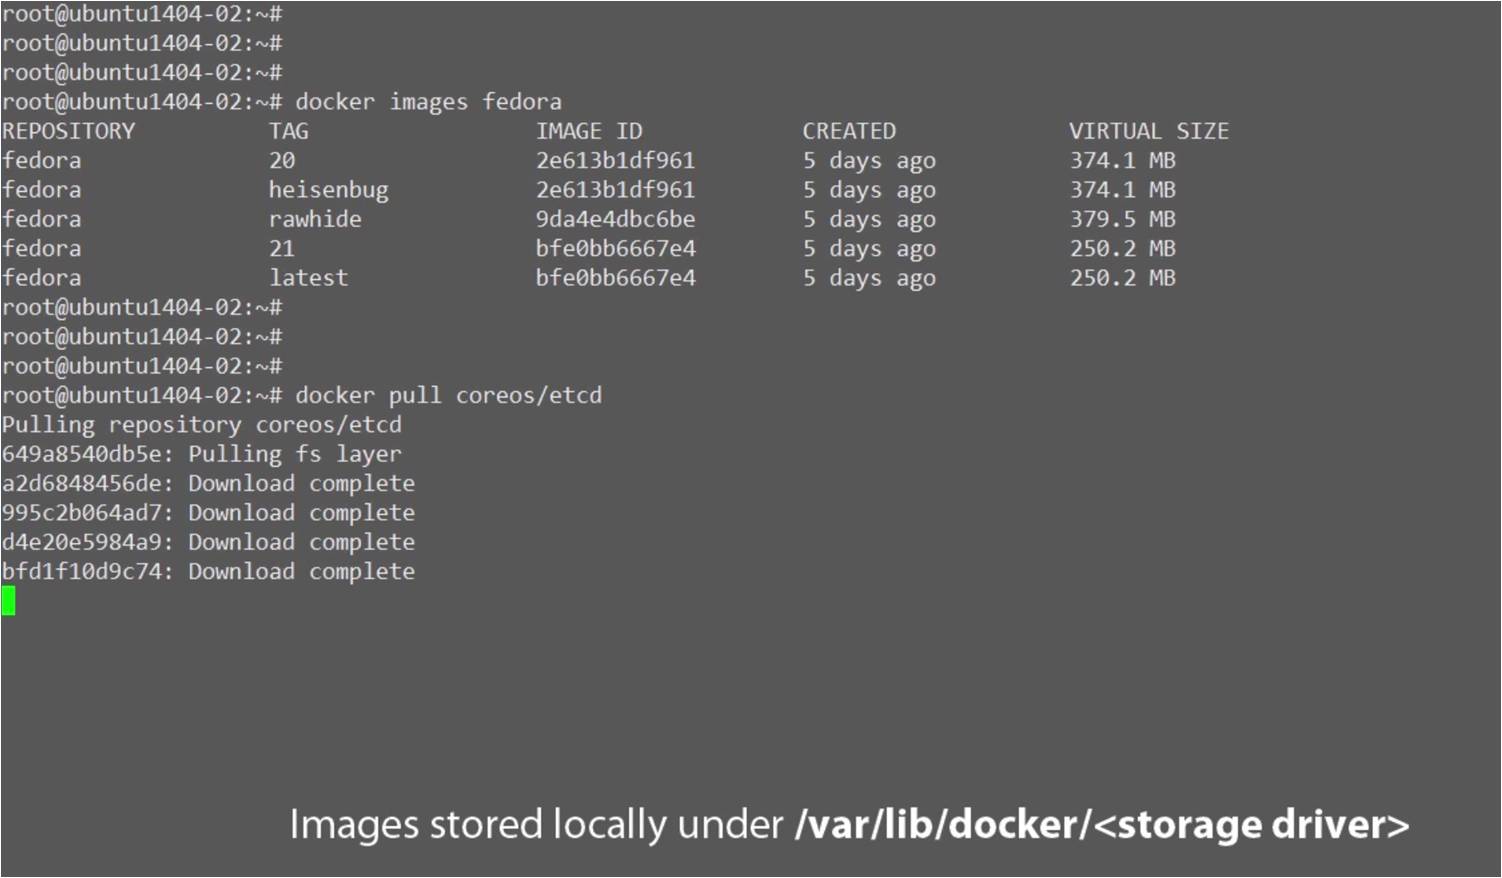Click image ID 9da4e4dbc6be
1502x878 pixels.
(615, 219)
